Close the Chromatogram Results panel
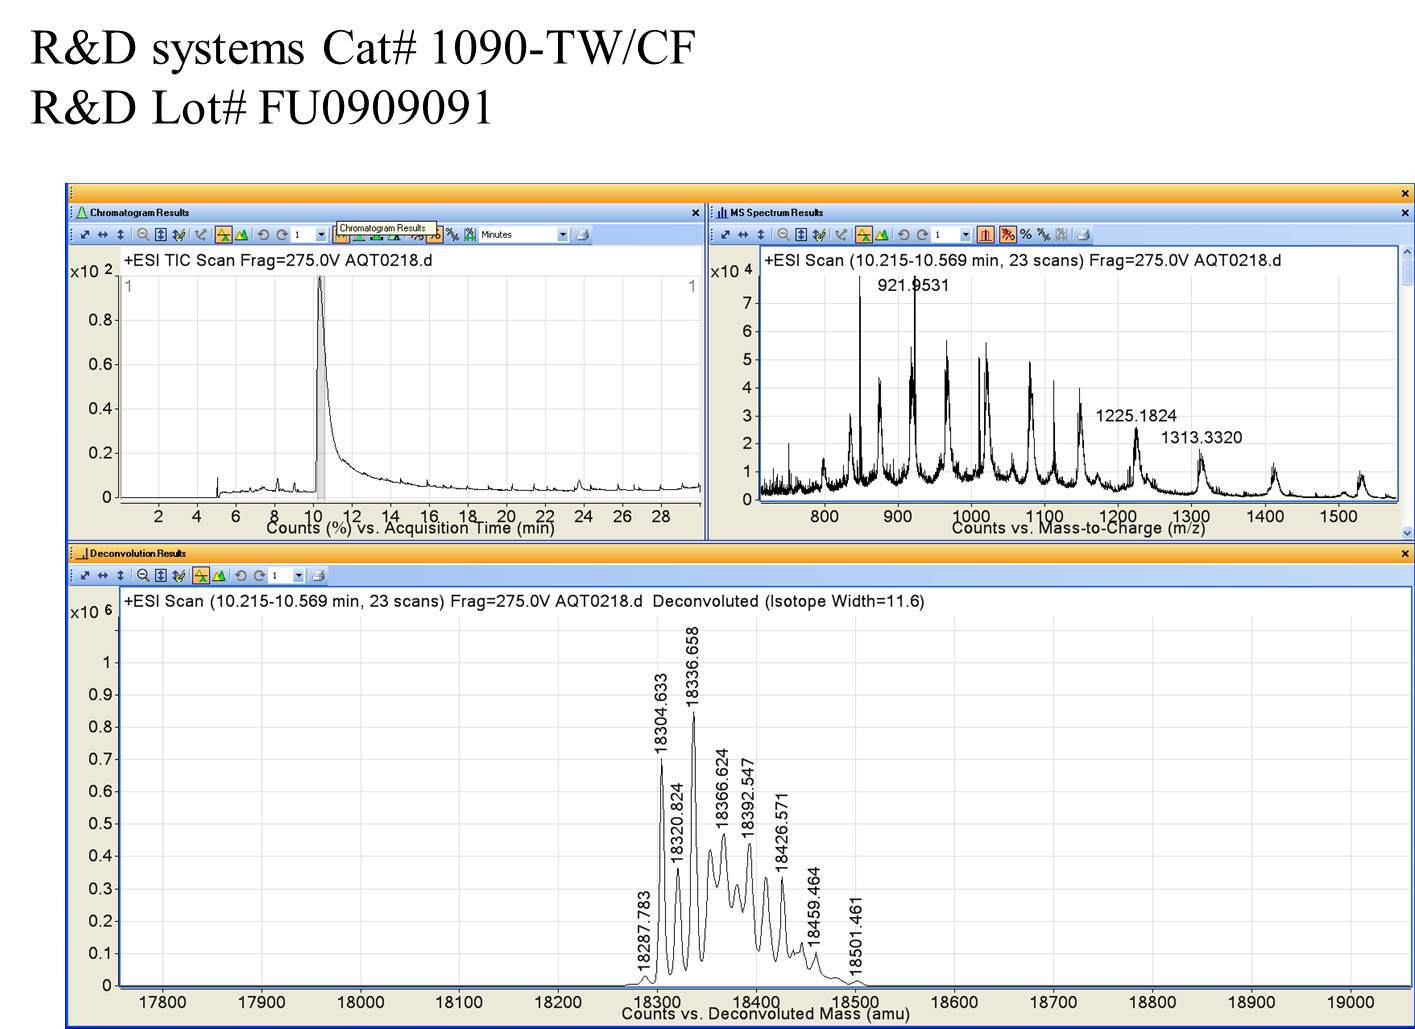This screenshot has width=1415, height=1029. pos(696,213)
